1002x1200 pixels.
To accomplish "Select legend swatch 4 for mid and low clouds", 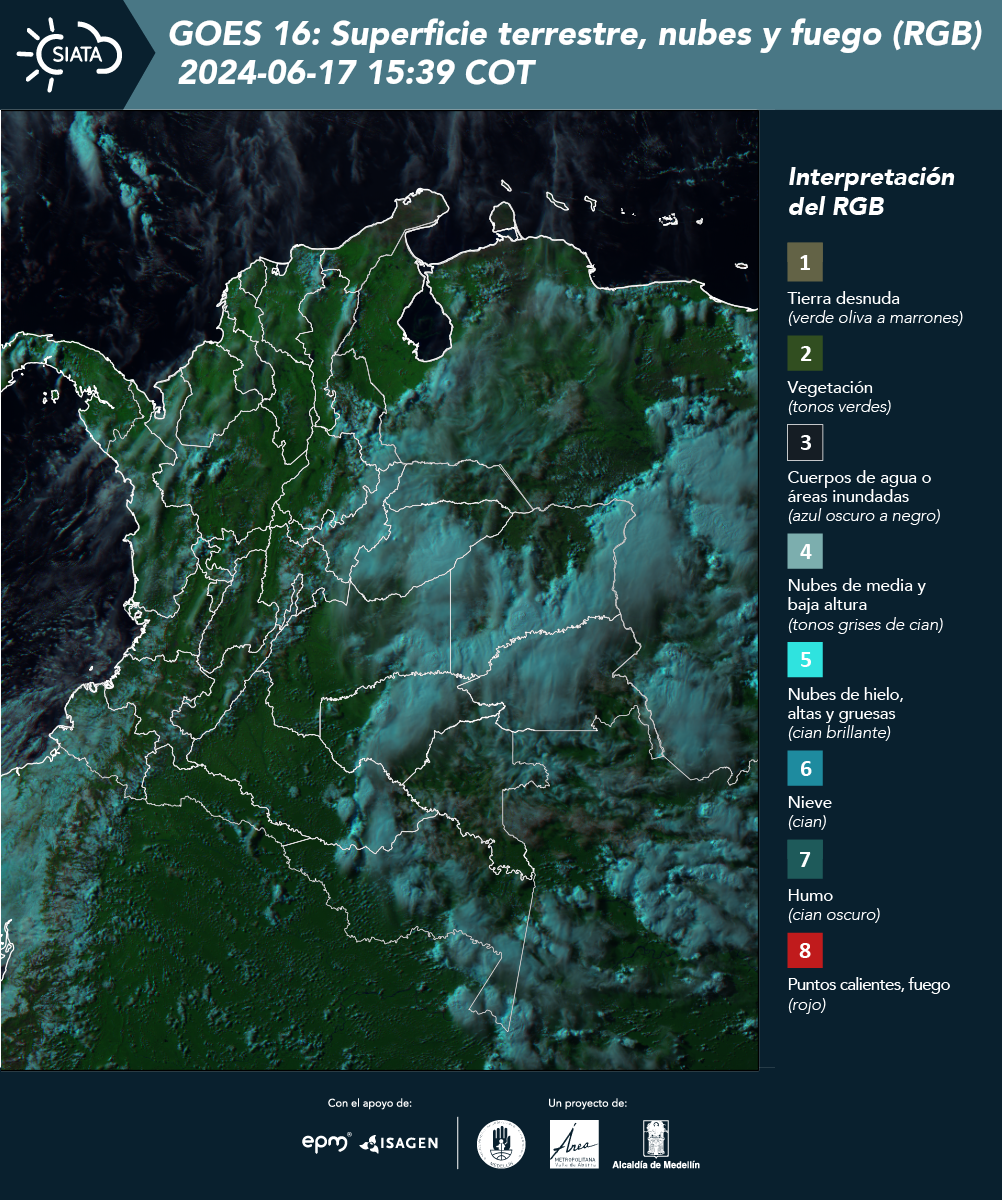I will [x=805, y=550].
